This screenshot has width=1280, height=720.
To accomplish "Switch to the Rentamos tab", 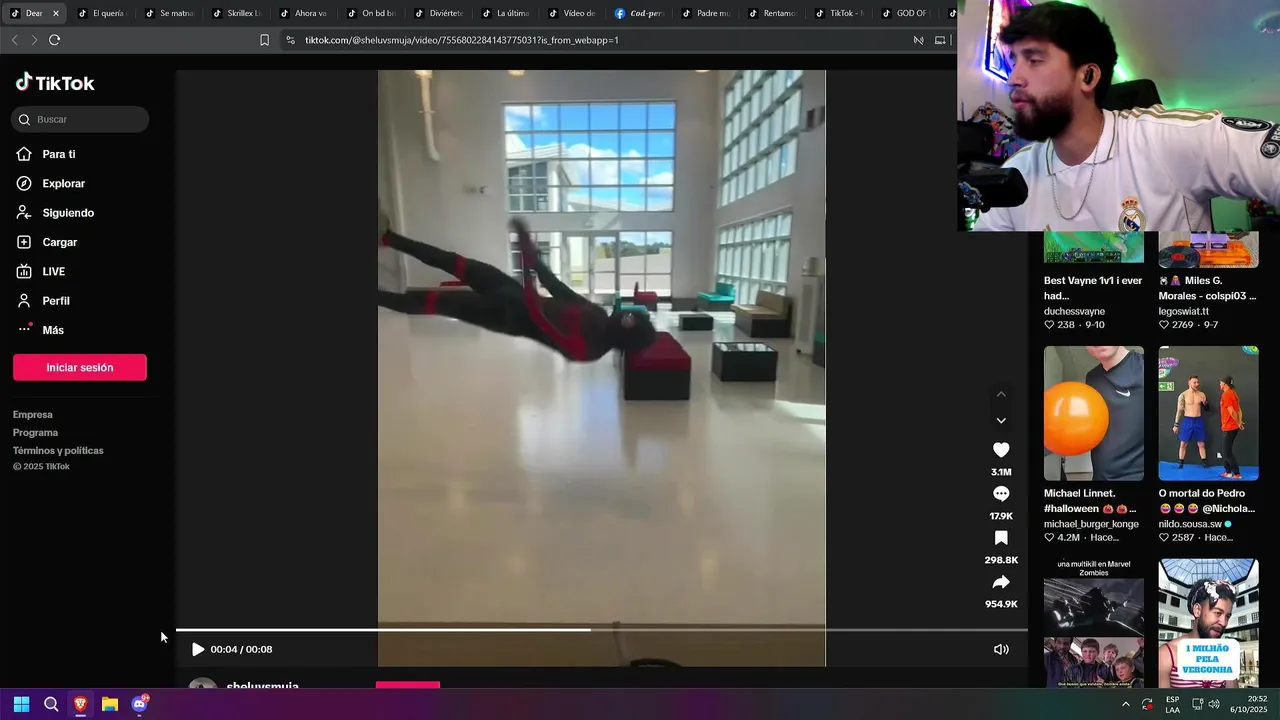I will point(773,13).
